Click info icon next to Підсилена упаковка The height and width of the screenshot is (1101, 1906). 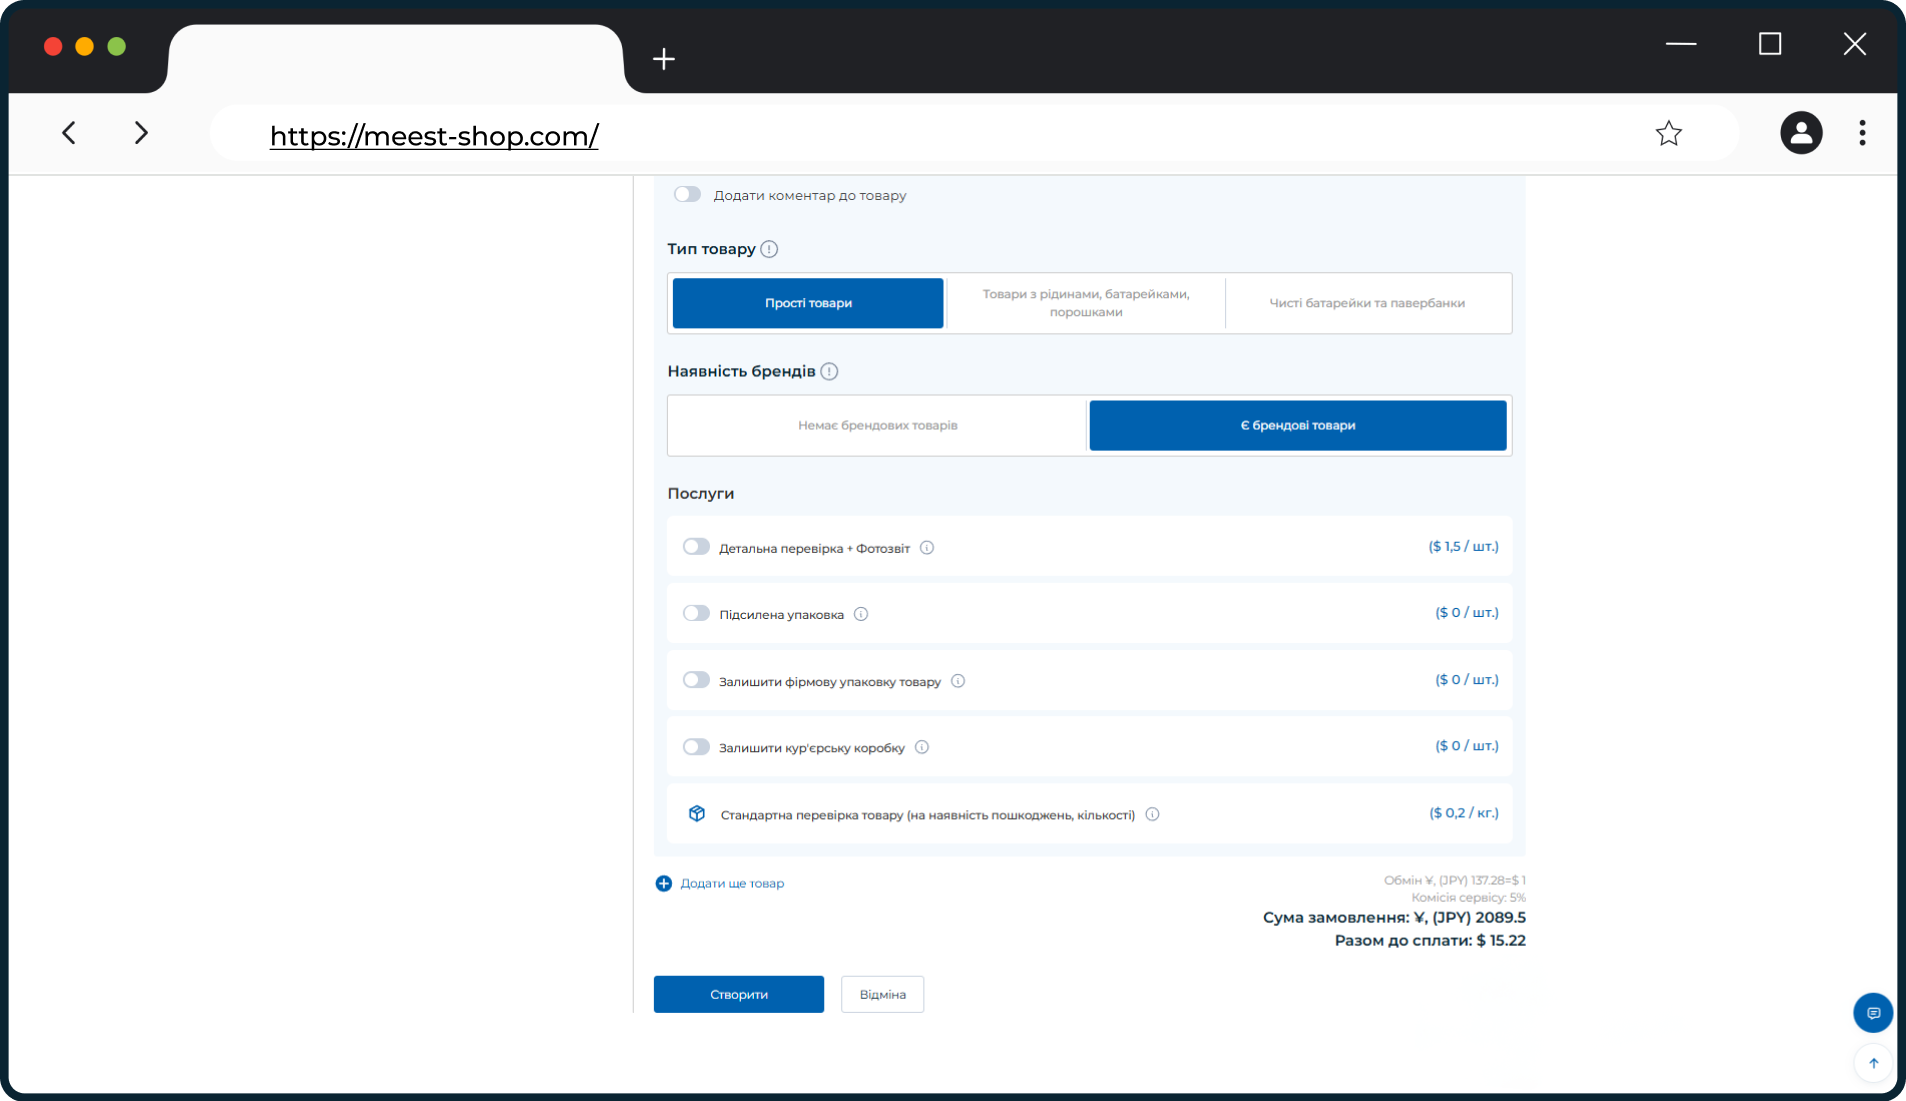pyautogui.click(x=861, y=614)
